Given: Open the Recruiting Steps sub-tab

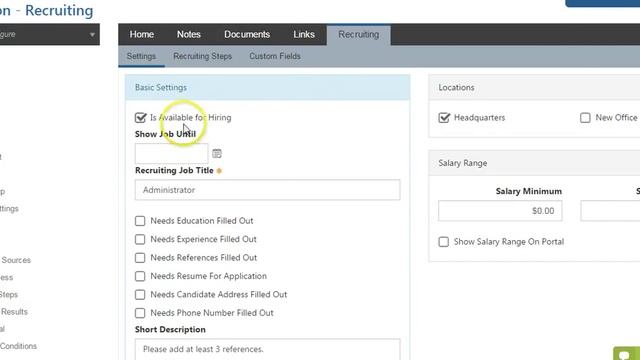Looking at the screenshot, I should pos(202,56).
